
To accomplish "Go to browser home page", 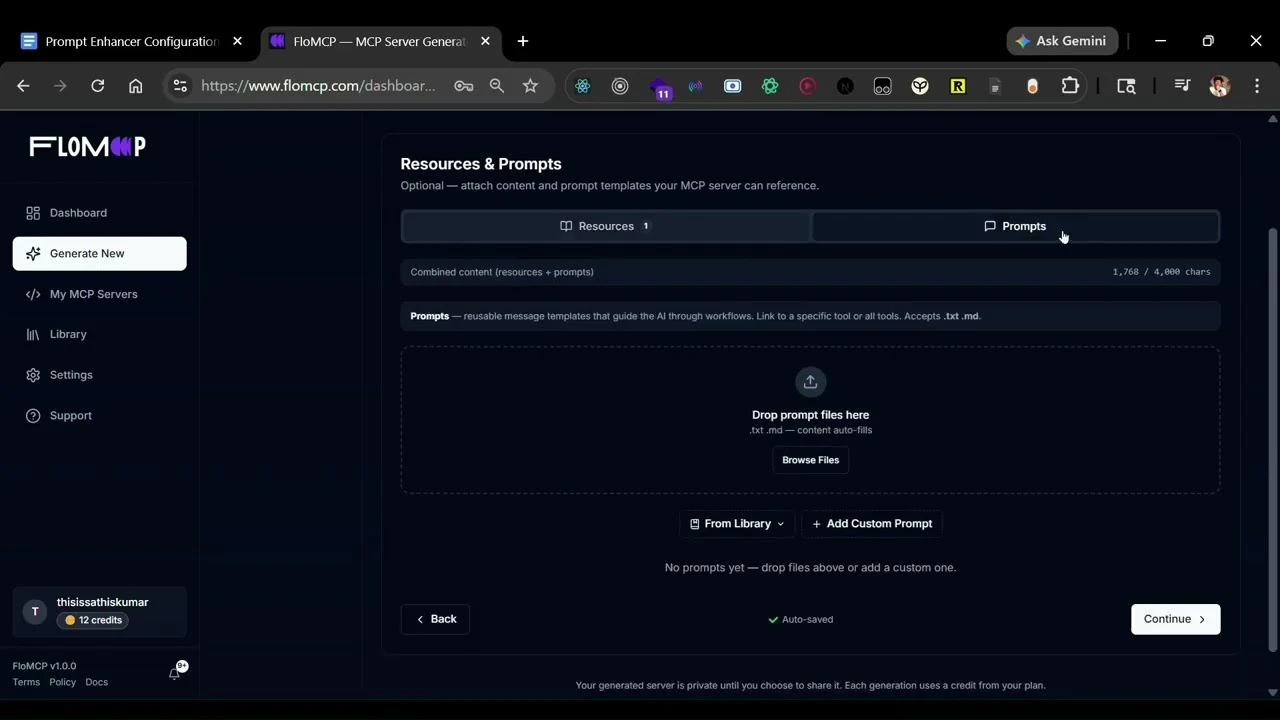I will click(x=135, y=86).
